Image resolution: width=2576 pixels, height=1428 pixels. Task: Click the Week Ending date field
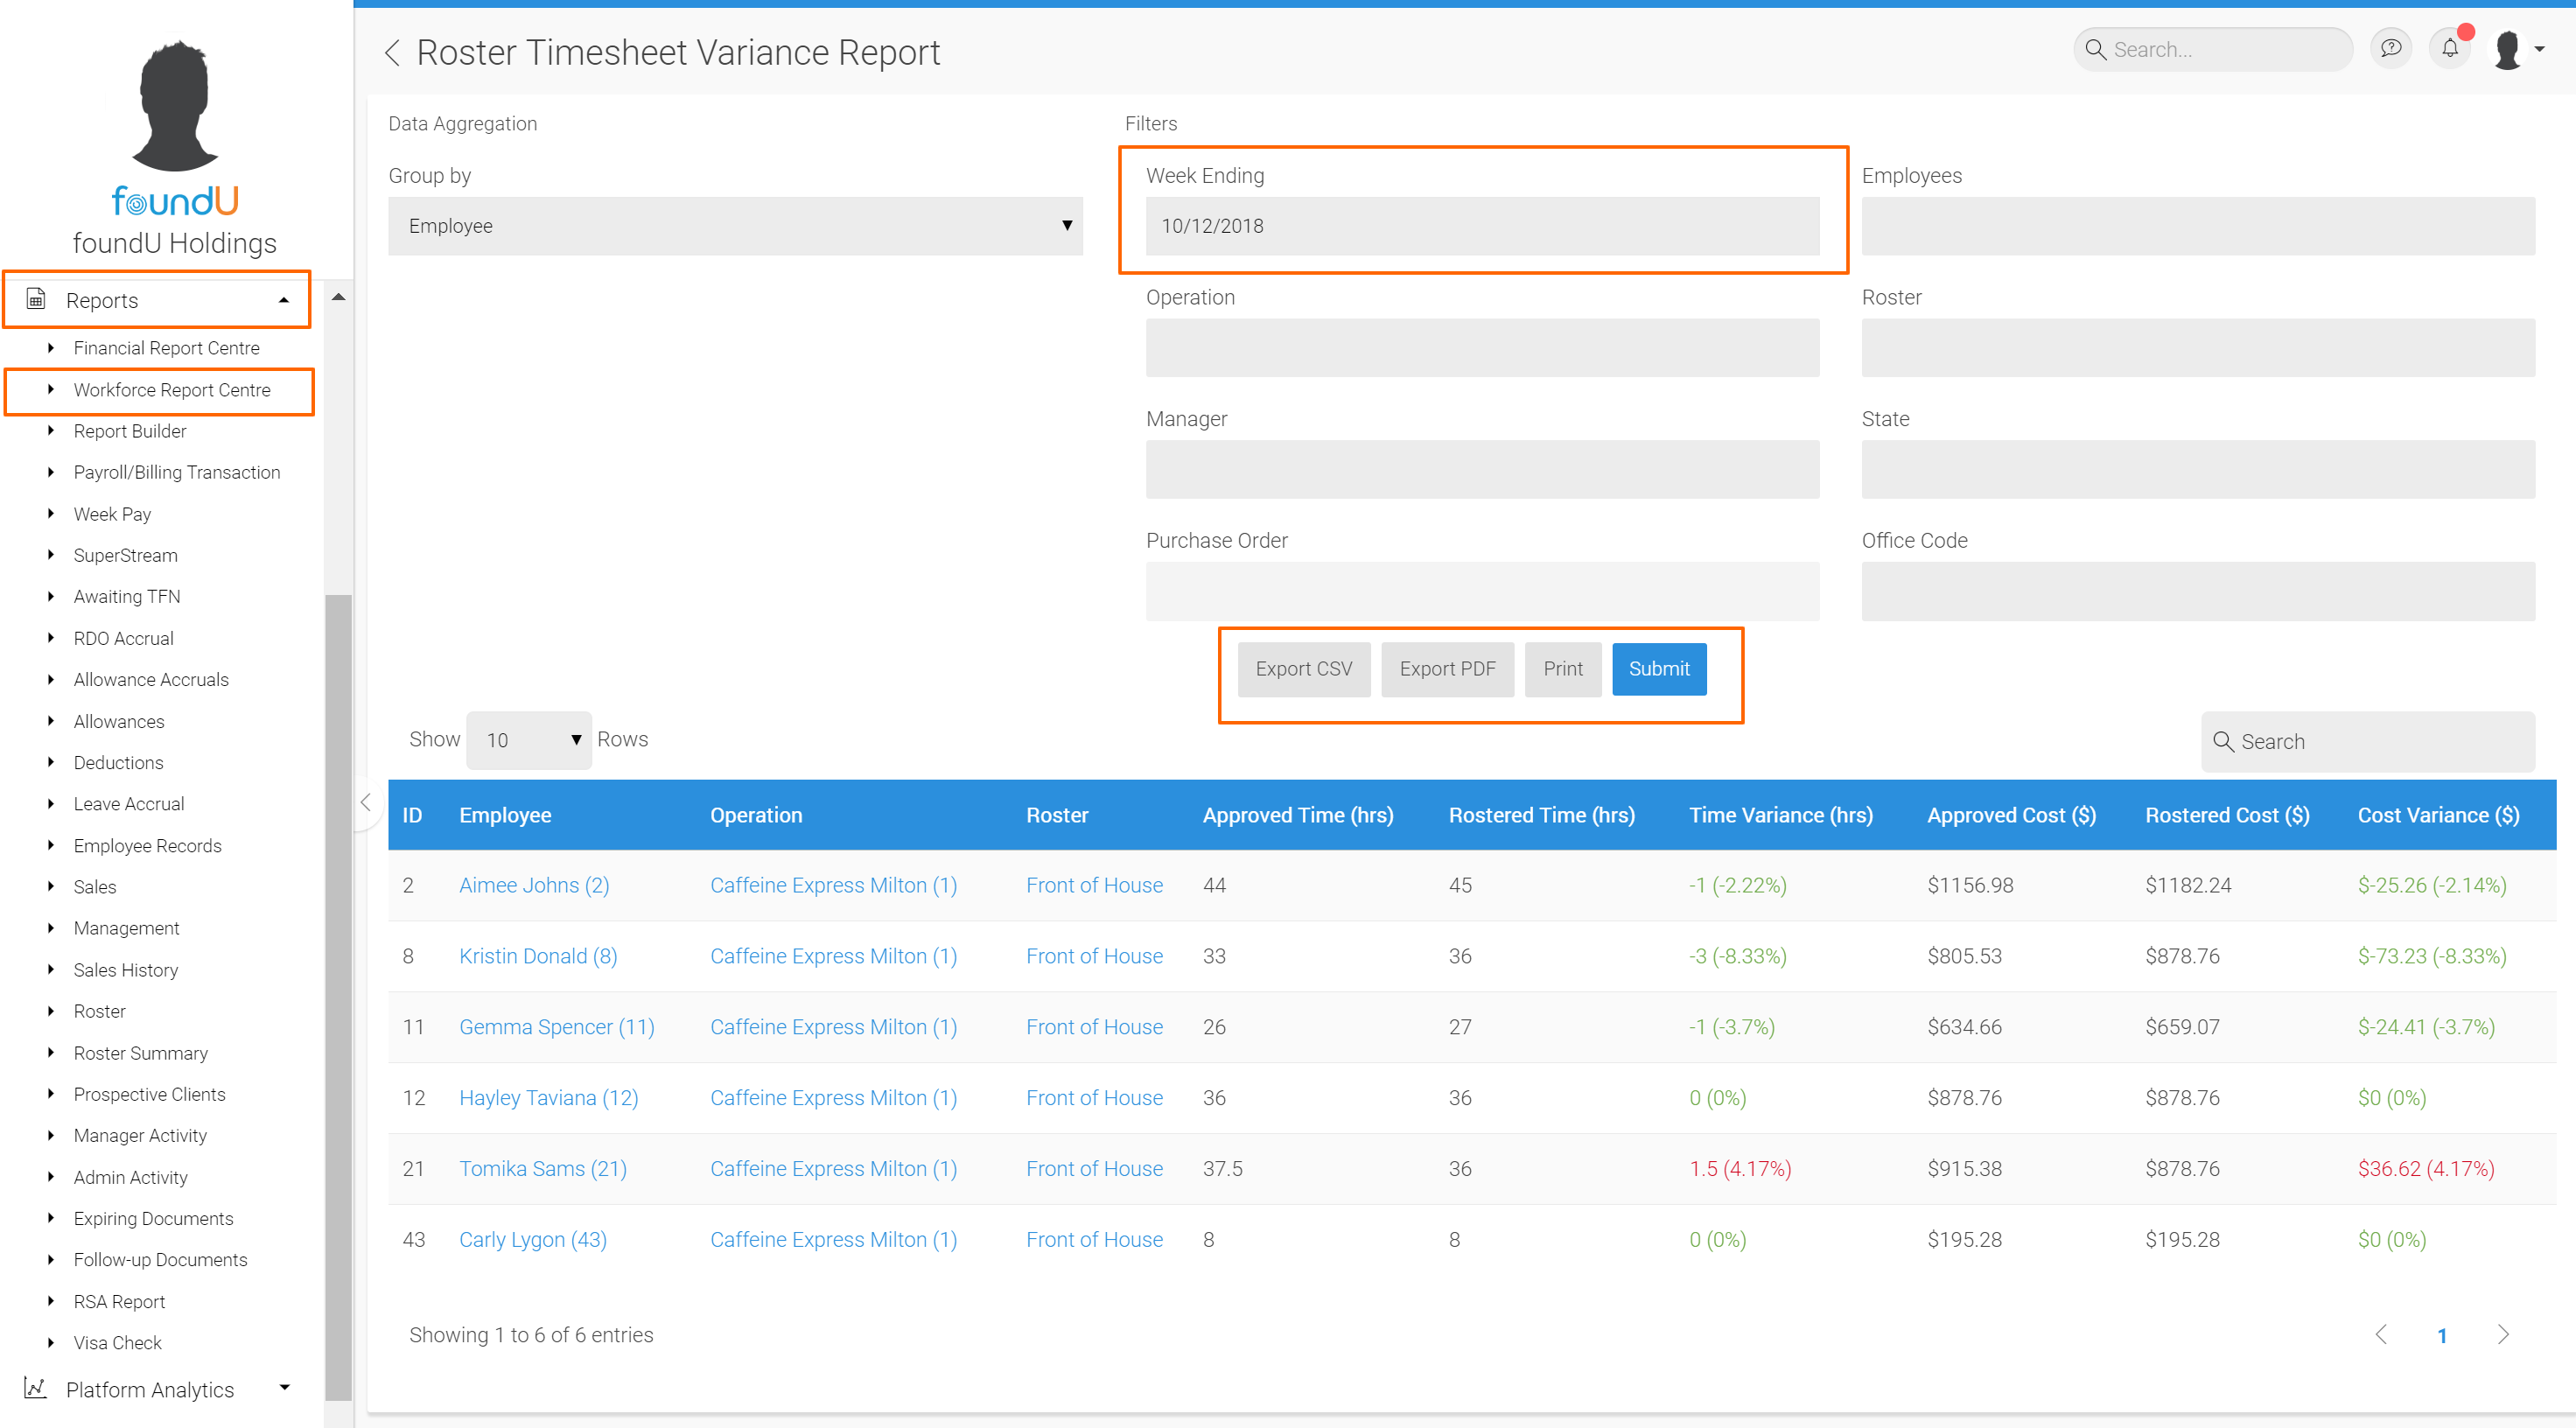coord(1481,226)
